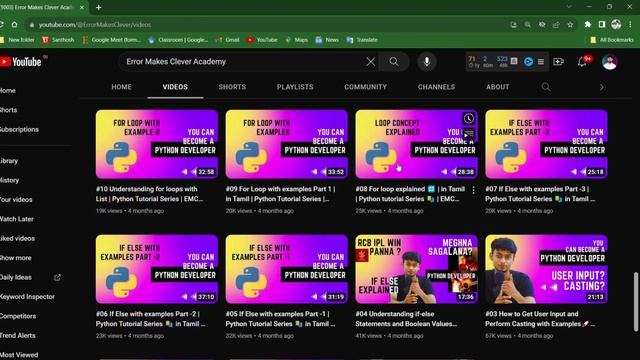The image size is (640, 360).
Task: Open Daily Ideas external link icon
Action: pos(57,278)
